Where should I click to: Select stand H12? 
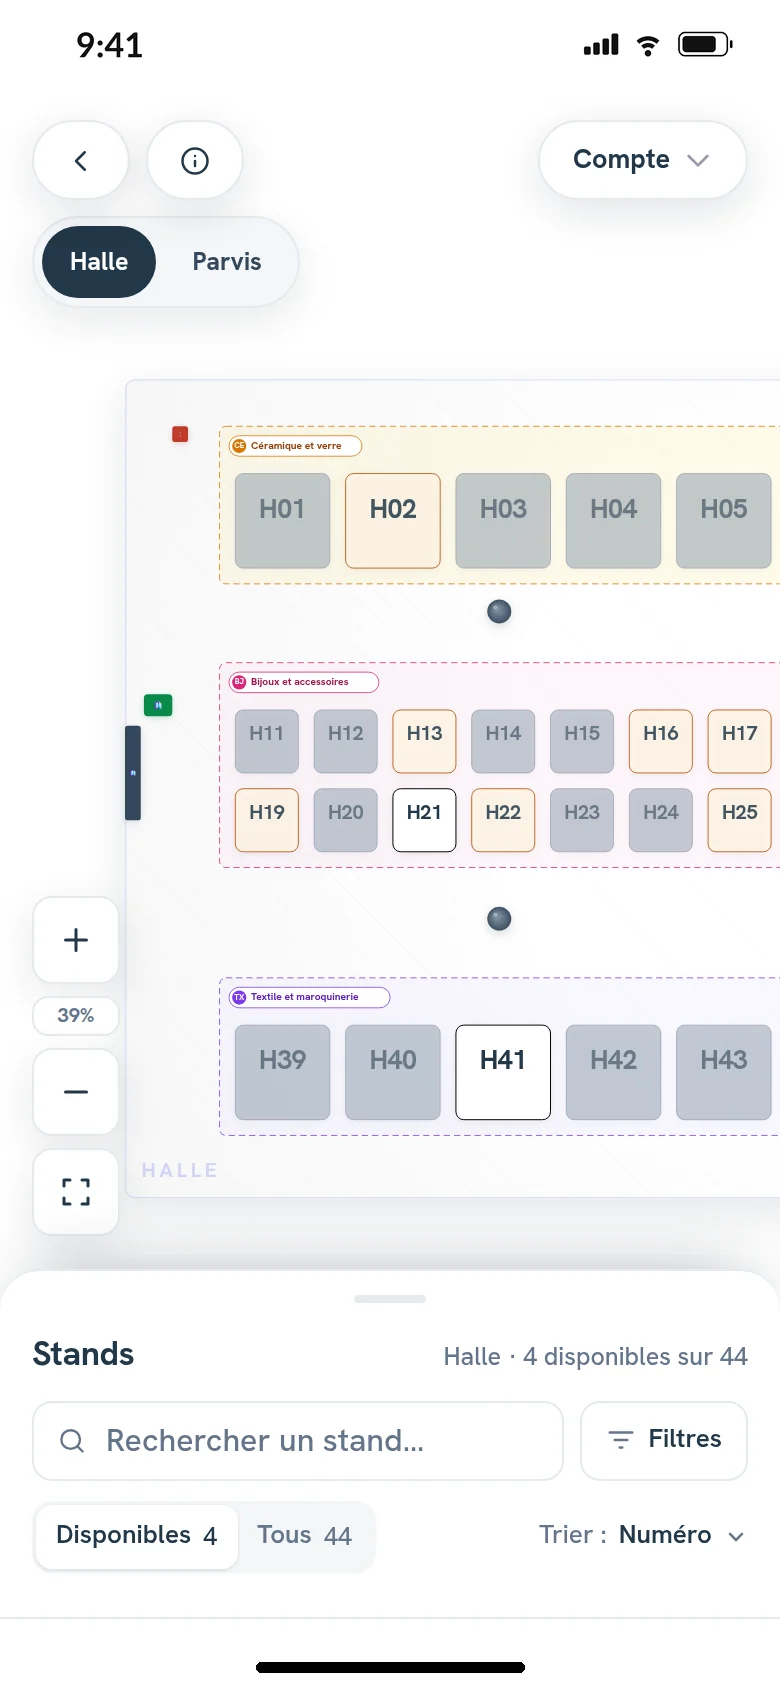[346, 741]
